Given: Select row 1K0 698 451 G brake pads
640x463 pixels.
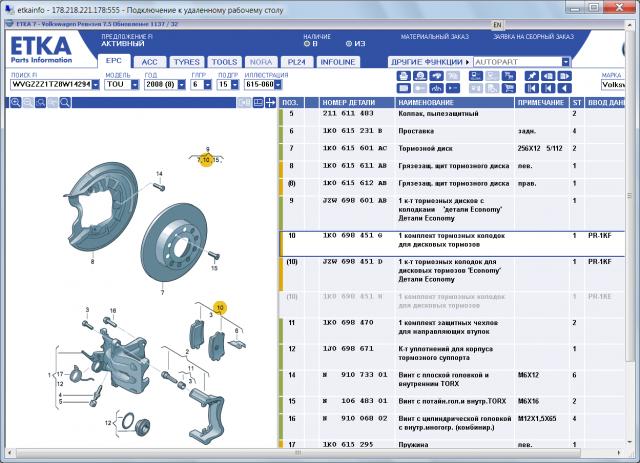Looking at the screenshot, I should tap(452, 244).
